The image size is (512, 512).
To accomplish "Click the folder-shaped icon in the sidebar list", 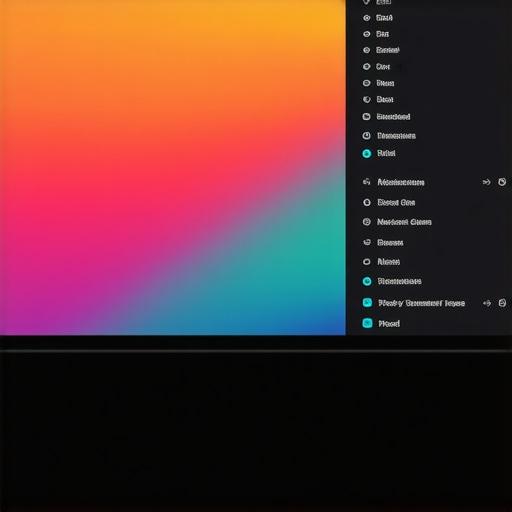I will coord(366,116).
